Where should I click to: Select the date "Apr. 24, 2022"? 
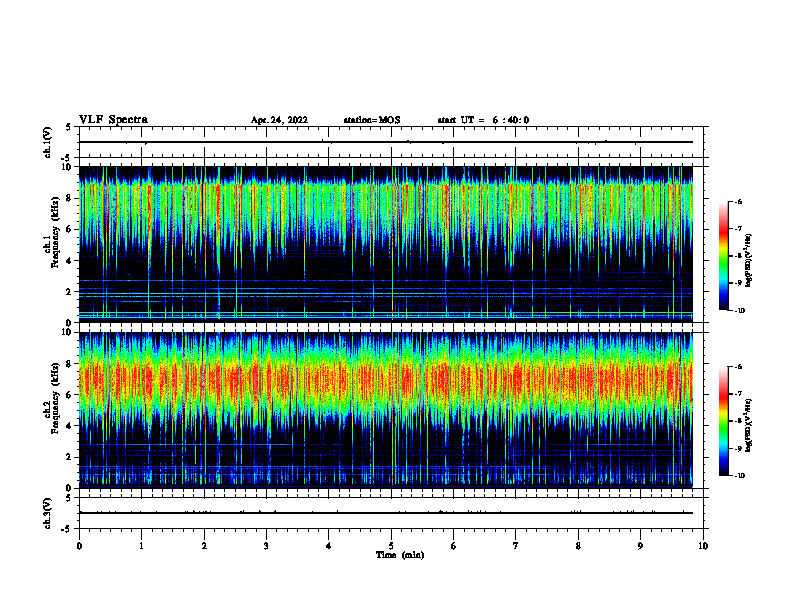(x=279, y=120)
